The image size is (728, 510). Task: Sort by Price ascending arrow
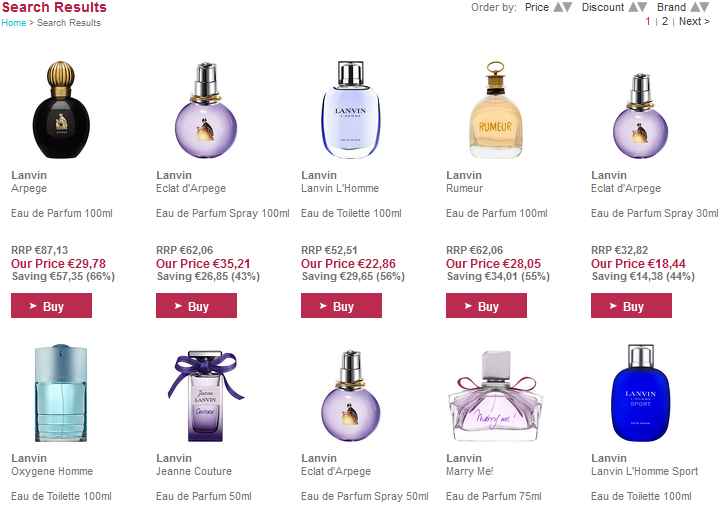[558, 7]
